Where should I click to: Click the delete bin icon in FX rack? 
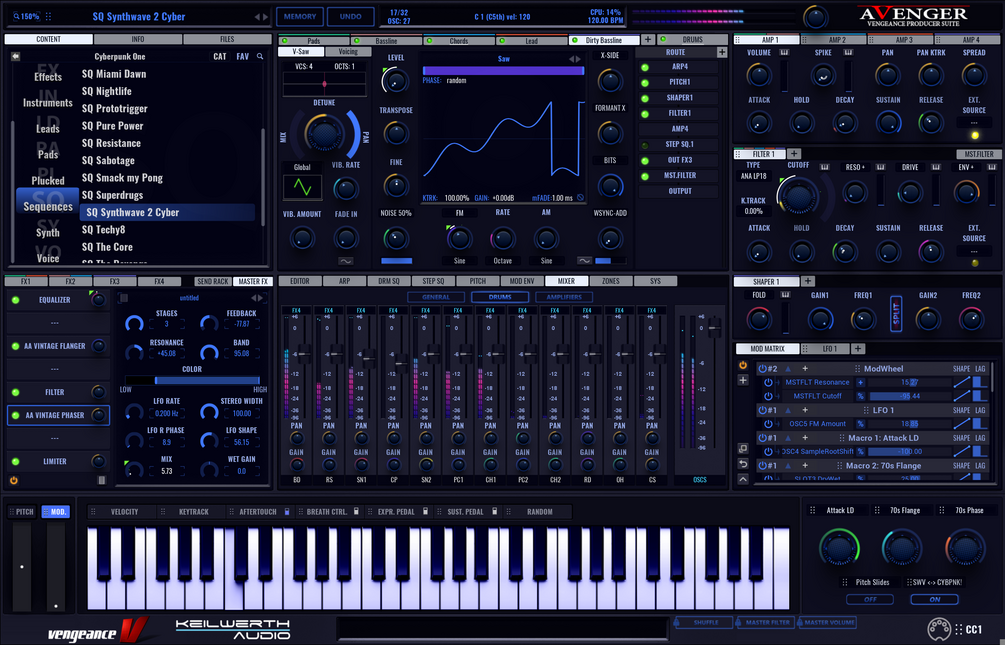(x=101, y=480)
